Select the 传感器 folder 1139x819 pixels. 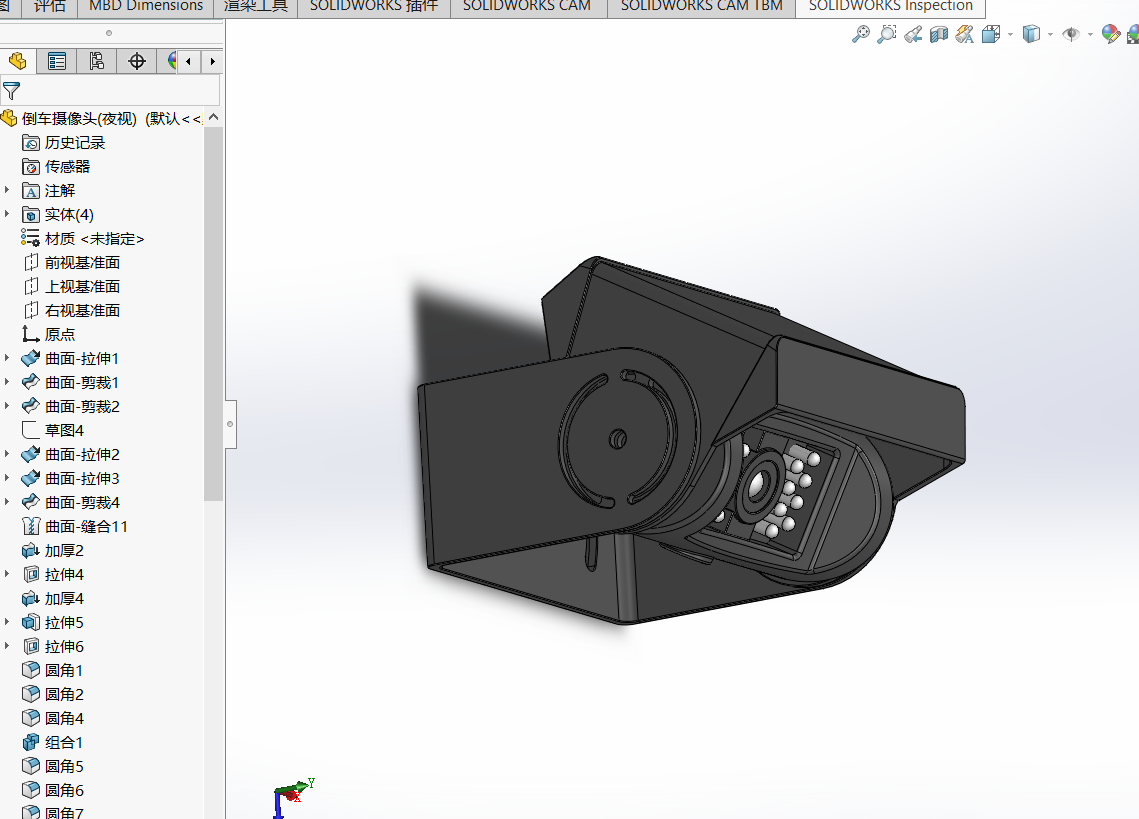(x=68, y=166)
